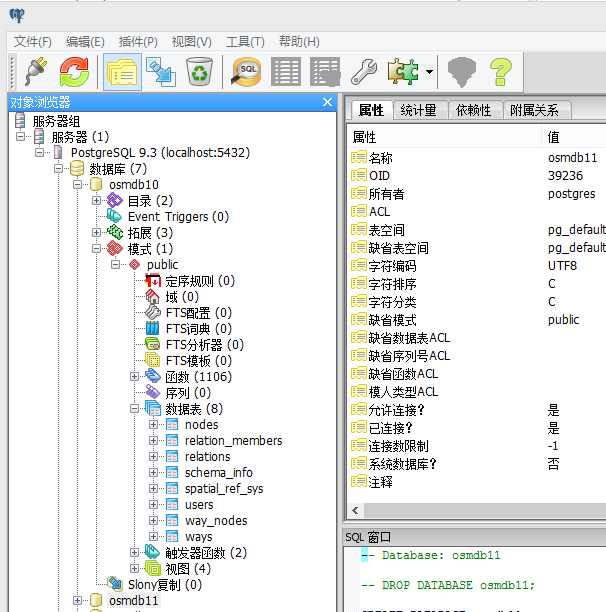Select the relations table
This screenshot has height=612, width=606.
(208, 457)
